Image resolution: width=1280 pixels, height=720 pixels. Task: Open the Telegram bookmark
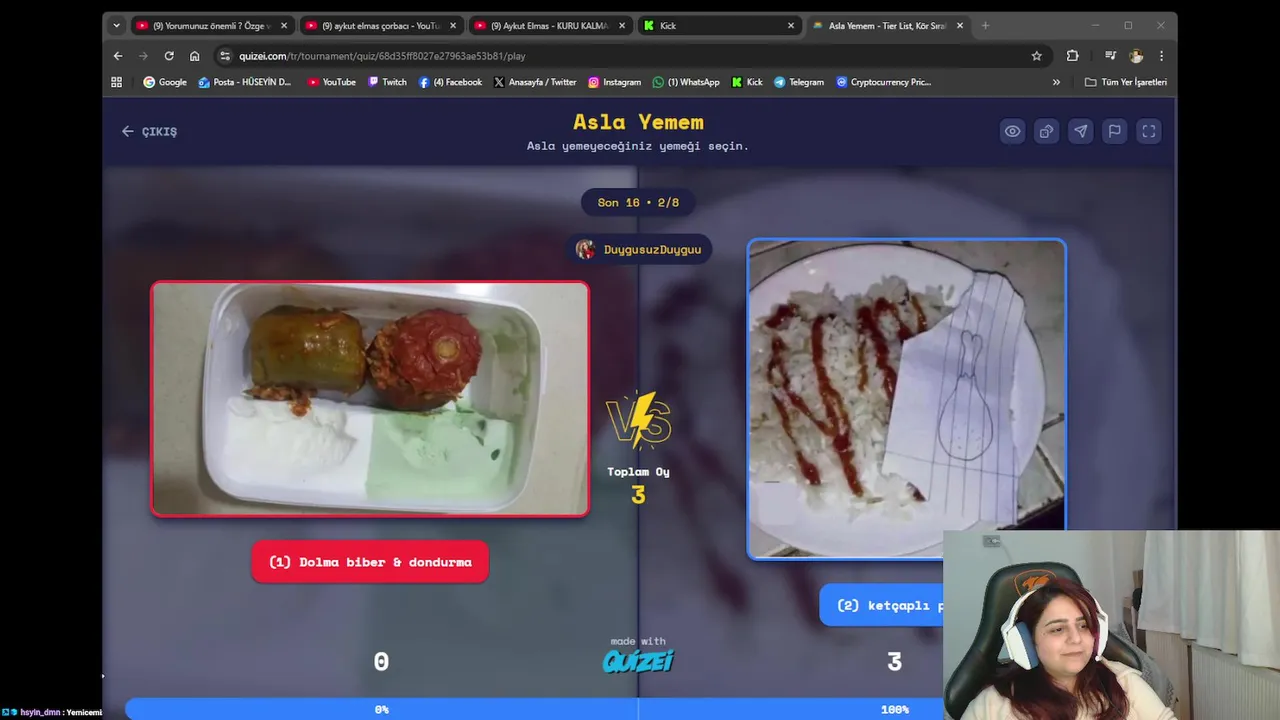[x=799, y=82]
